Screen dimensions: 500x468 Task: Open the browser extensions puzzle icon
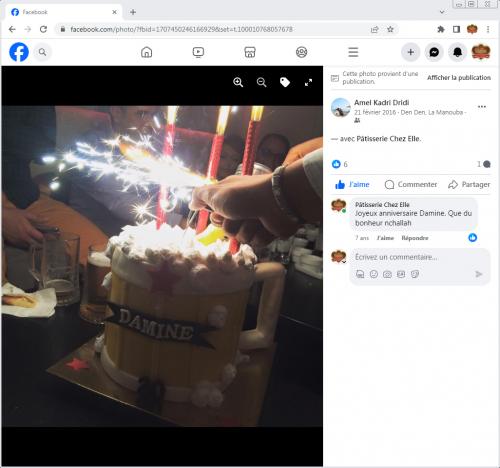(x=441, y=29)
